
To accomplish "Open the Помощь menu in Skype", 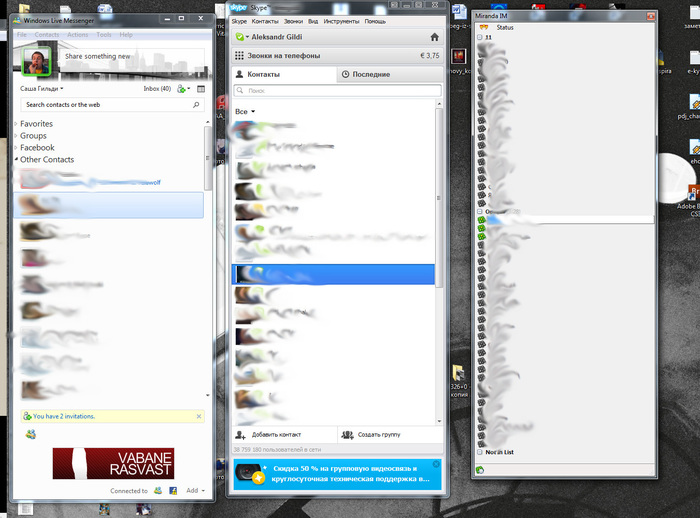I will 375,21.
